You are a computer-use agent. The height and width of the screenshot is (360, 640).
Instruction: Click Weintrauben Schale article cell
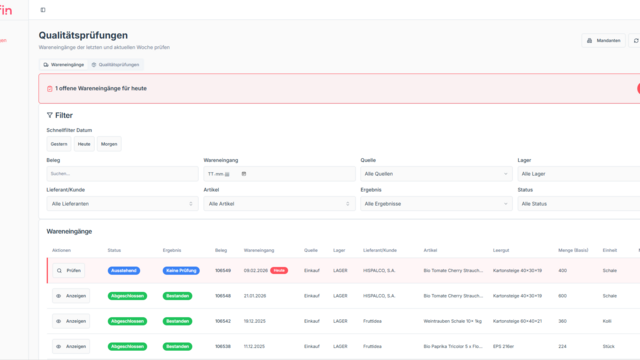pos(453,321)
